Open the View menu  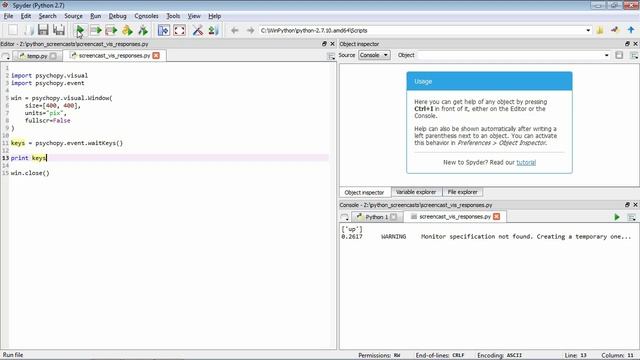point(194,16)
